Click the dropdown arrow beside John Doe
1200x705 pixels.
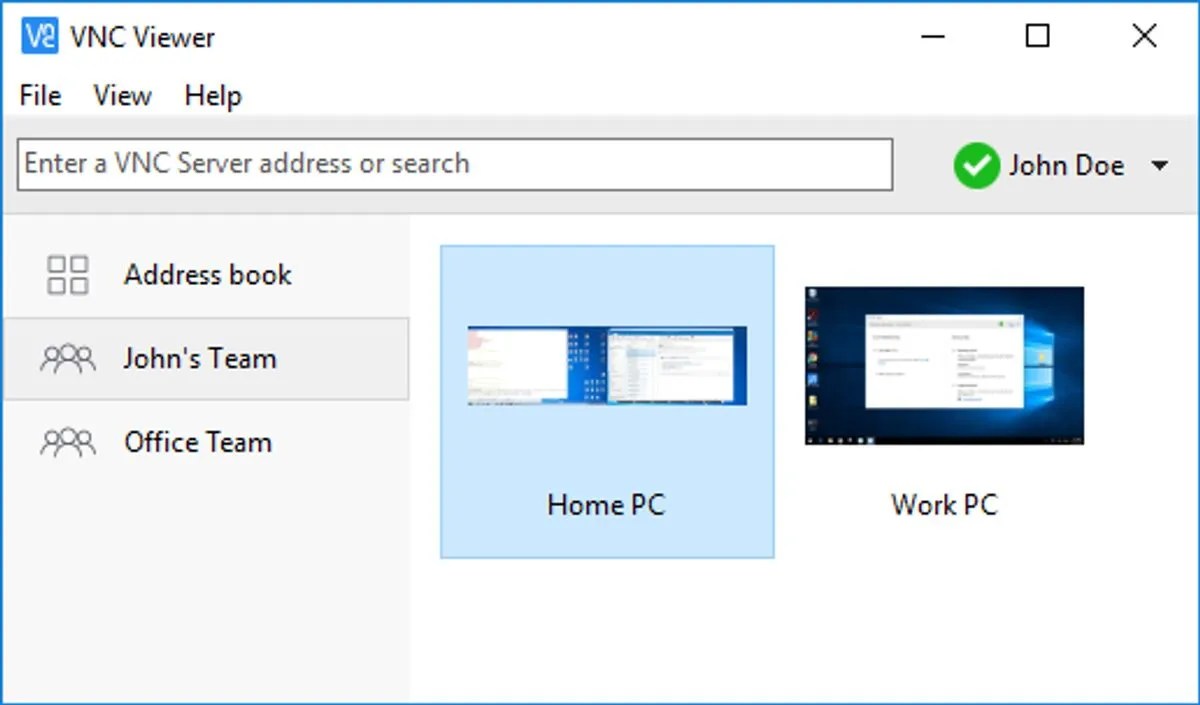click(x=1160, y=166)
